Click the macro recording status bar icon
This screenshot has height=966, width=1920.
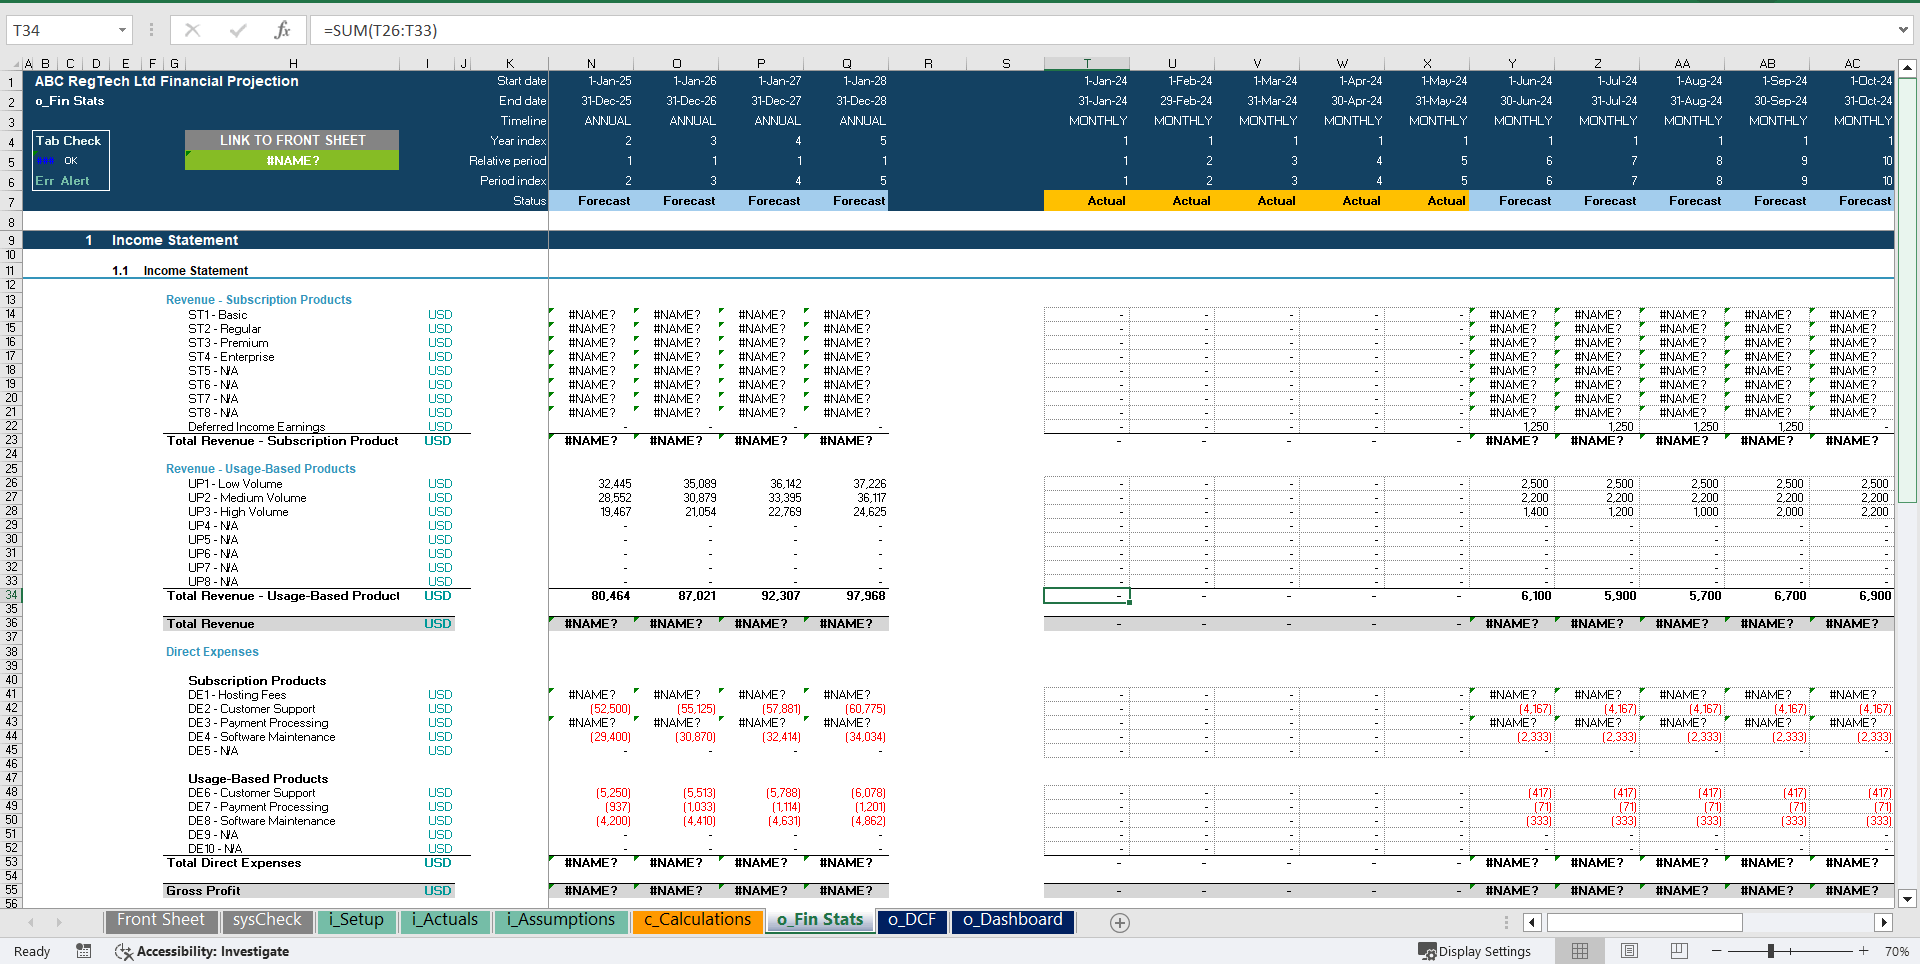[84, 951]
